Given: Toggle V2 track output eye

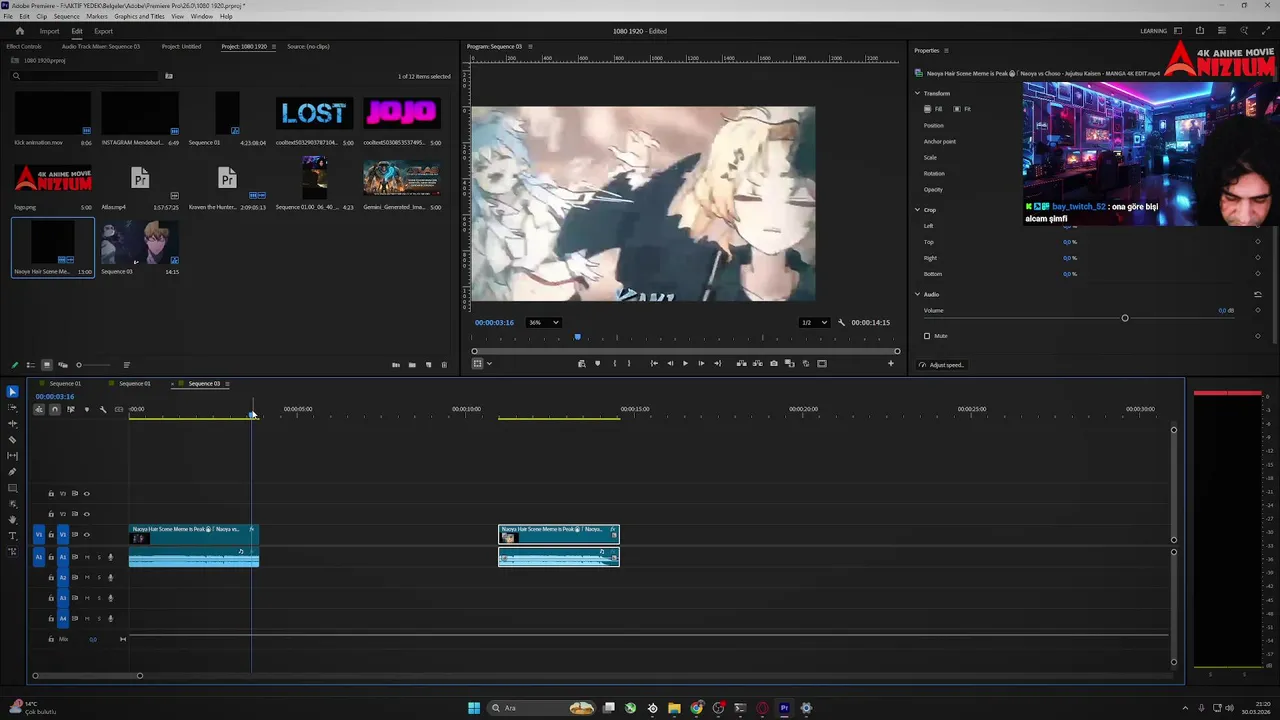Looking at the screenshot, I should pyautogui.click(x=86, y=514).
